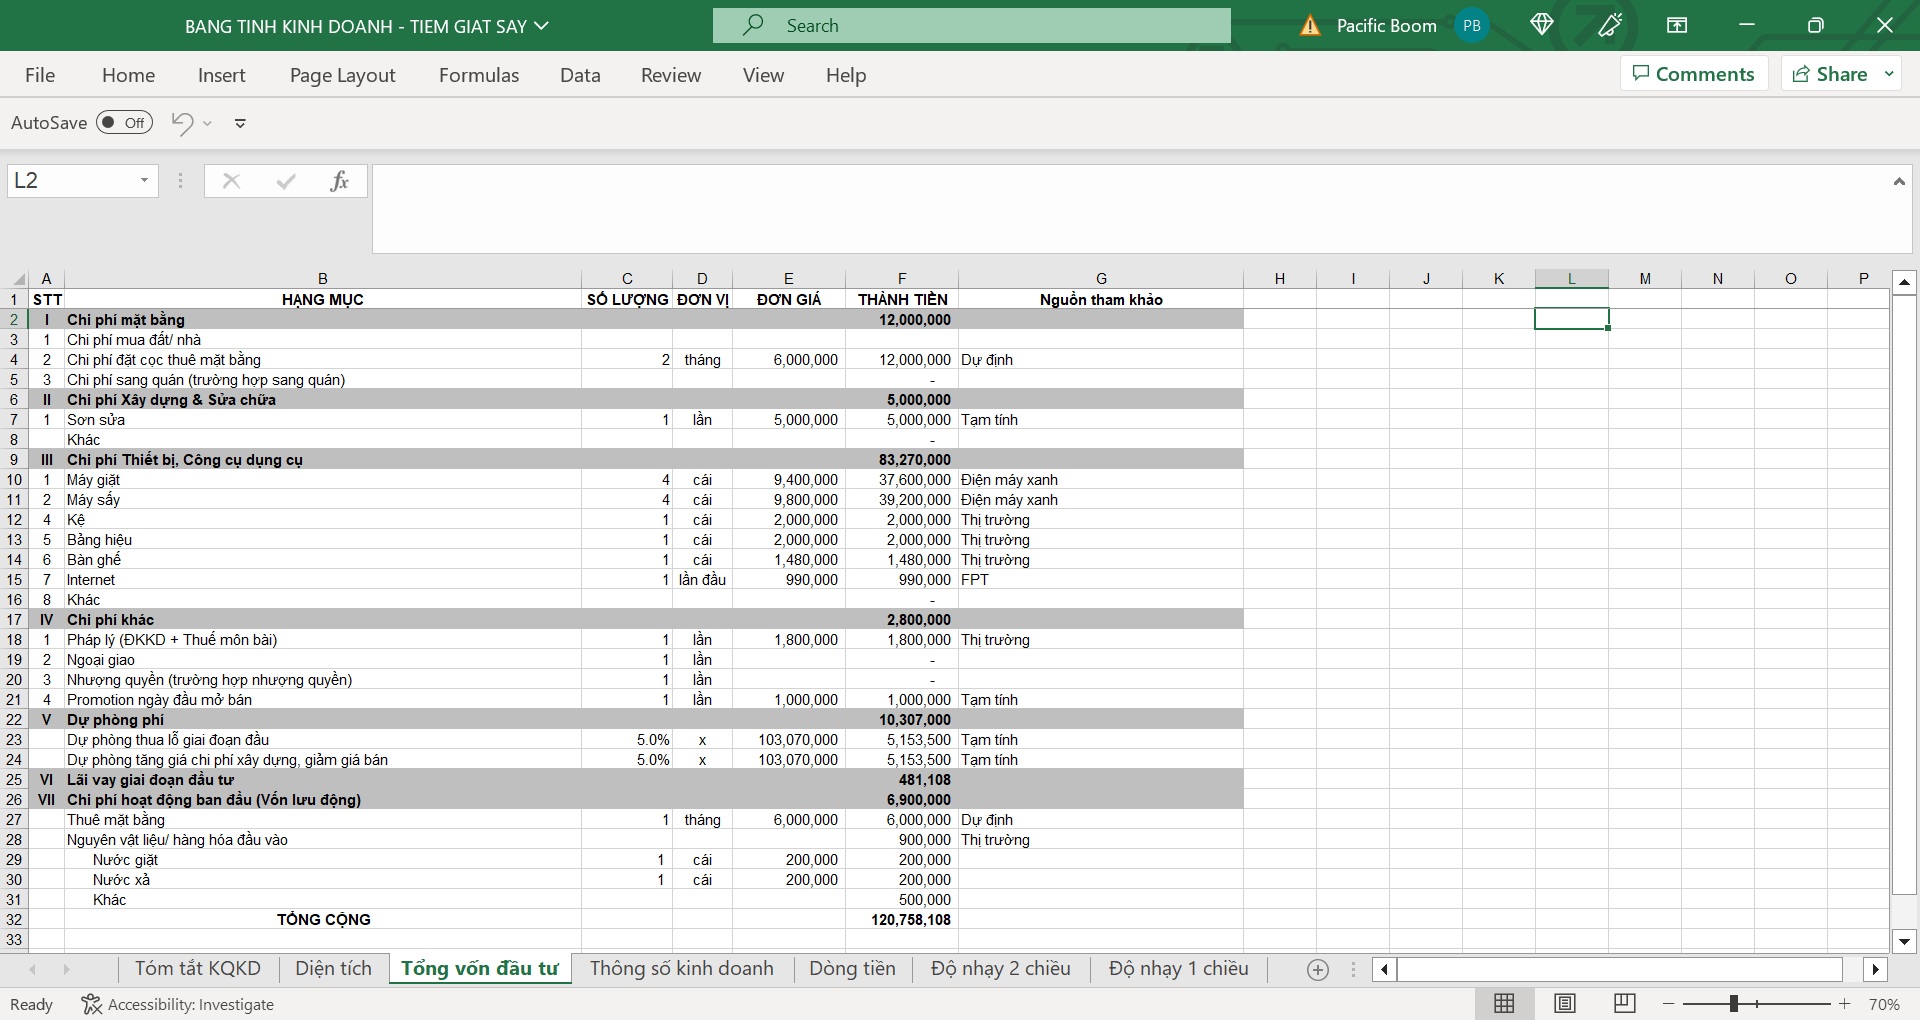Switch to the Dòng tiền sheet tab

tap(852, 968)
